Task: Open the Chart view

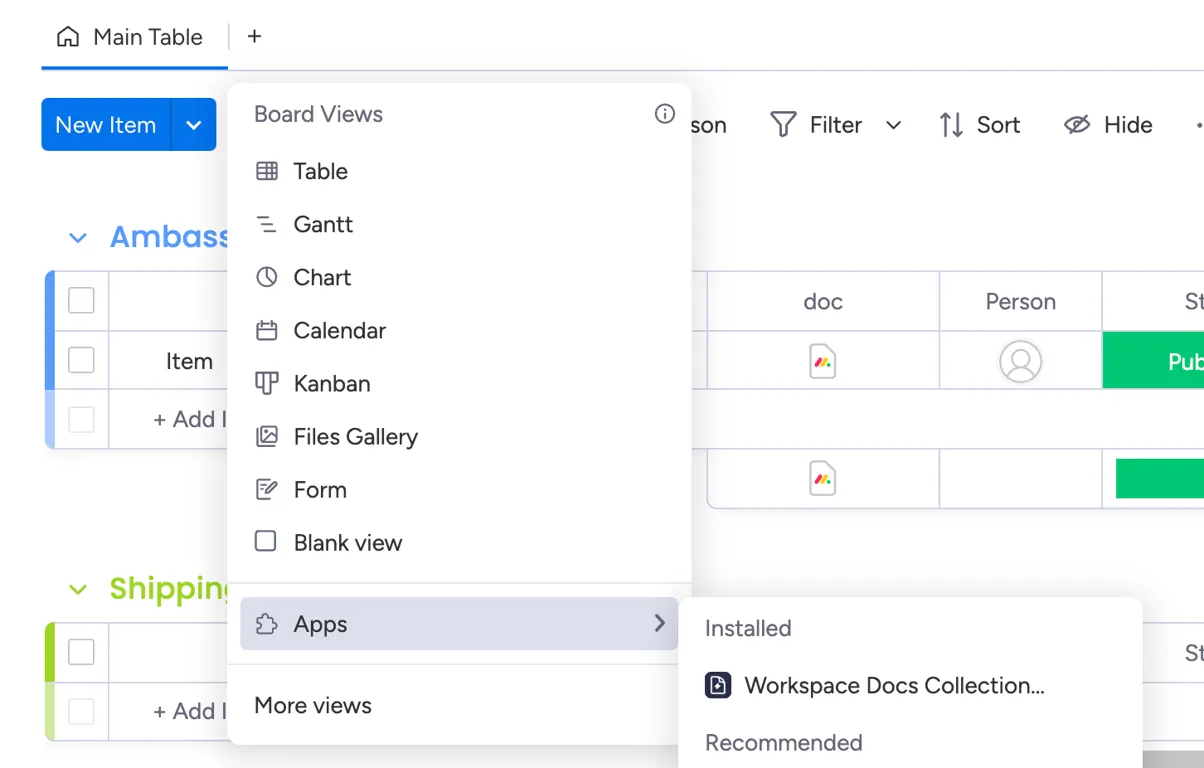Action: [322, 277]
